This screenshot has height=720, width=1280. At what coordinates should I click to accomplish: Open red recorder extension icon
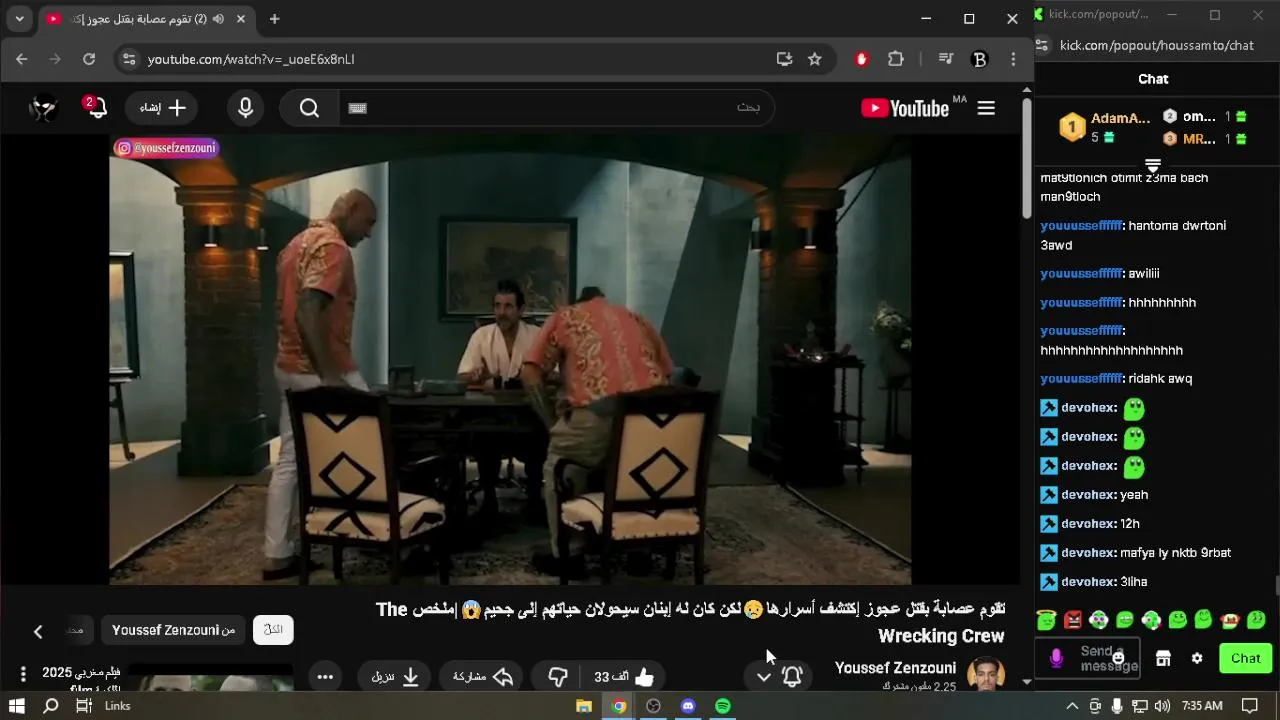[x=862, y=59]
